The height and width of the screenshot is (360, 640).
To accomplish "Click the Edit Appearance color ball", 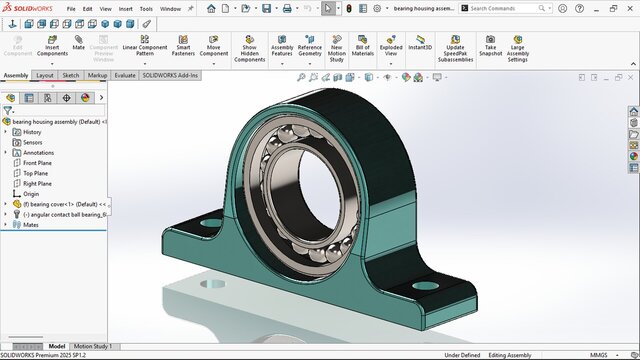I will coord(406,77).
